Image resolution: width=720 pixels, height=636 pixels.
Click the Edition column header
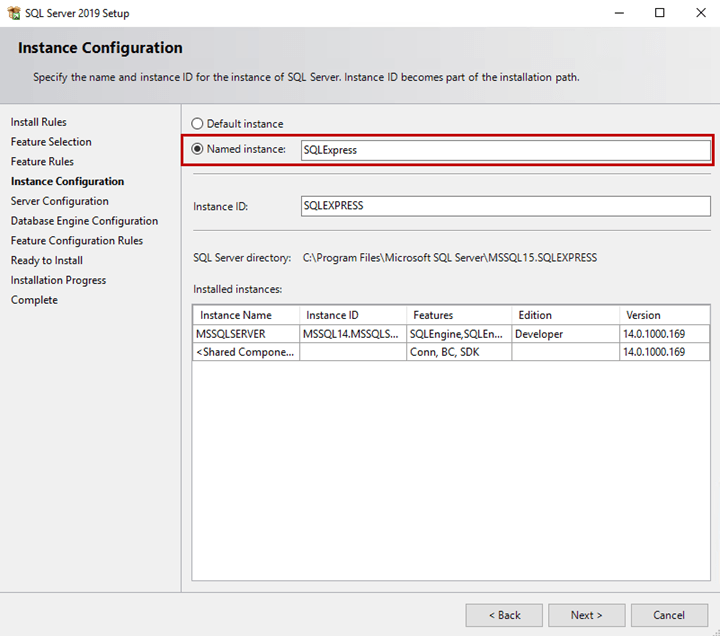pyautogui.click(x=565, y=315)
